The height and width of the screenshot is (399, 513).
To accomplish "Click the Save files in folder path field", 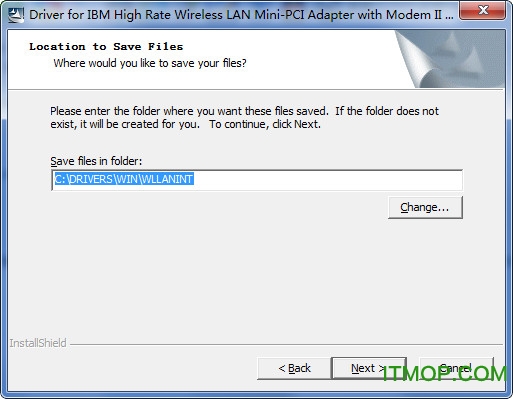I will (257, 180).
